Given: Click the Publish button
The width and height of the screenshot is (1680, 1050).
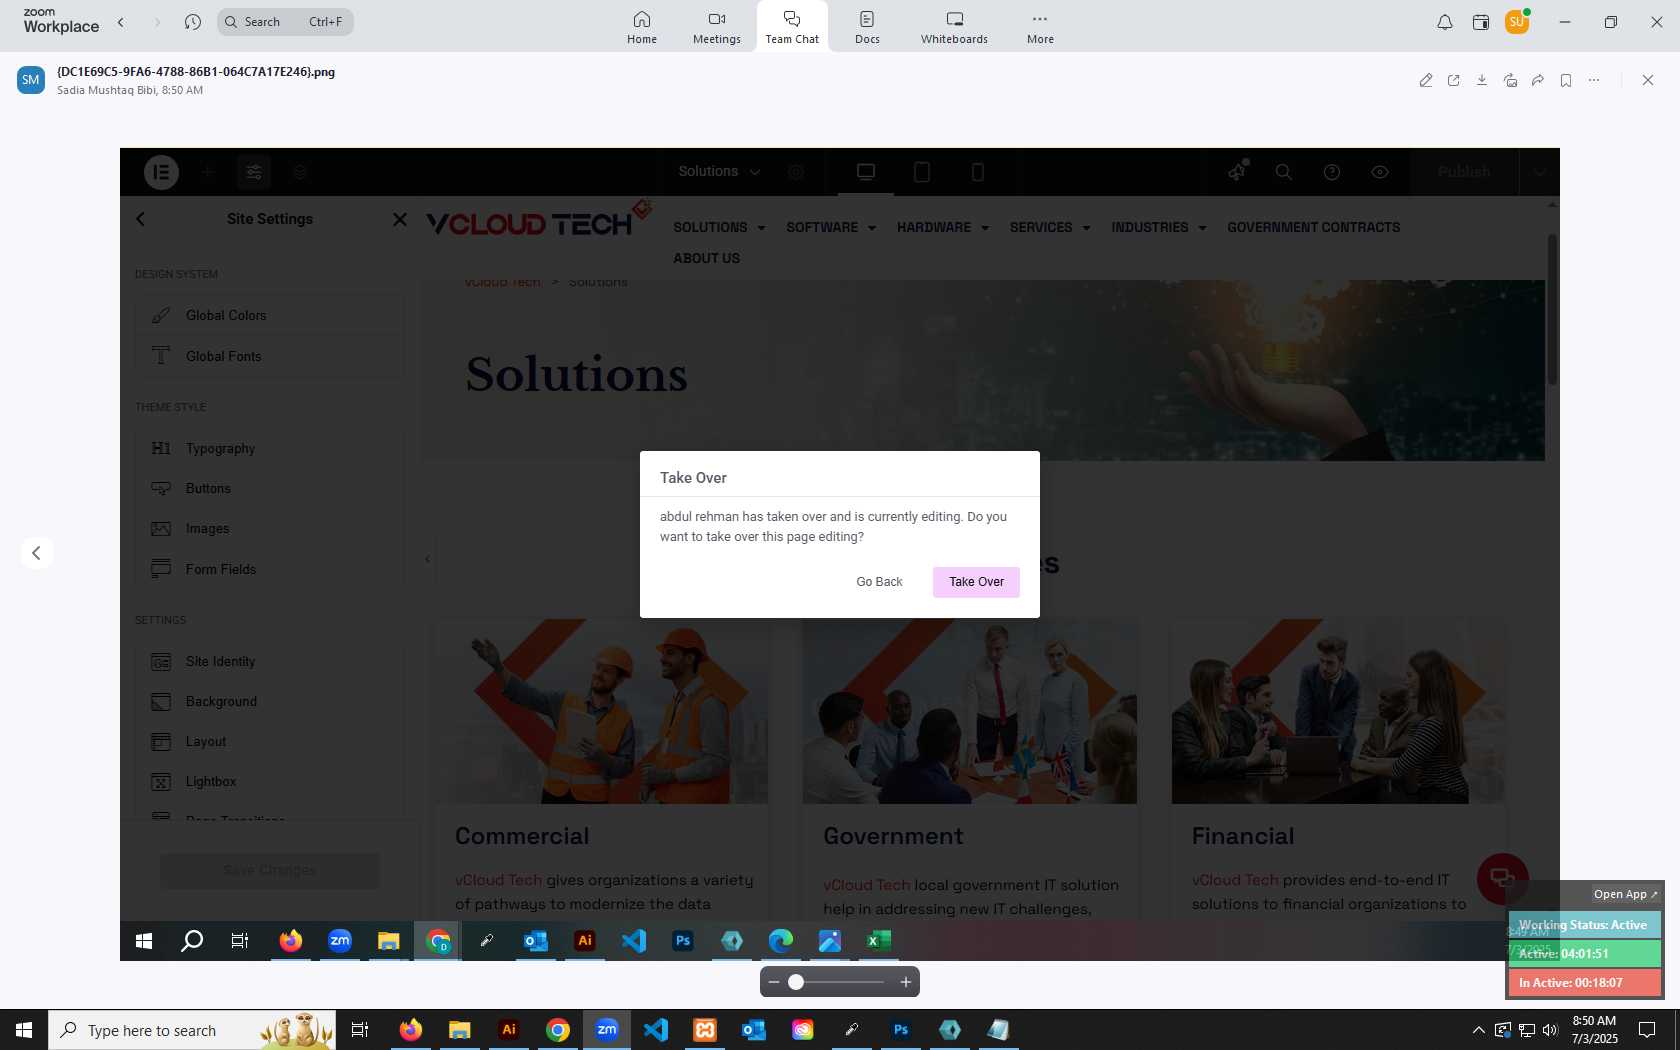Looking at the screenshot, I should click(1464, 172).
